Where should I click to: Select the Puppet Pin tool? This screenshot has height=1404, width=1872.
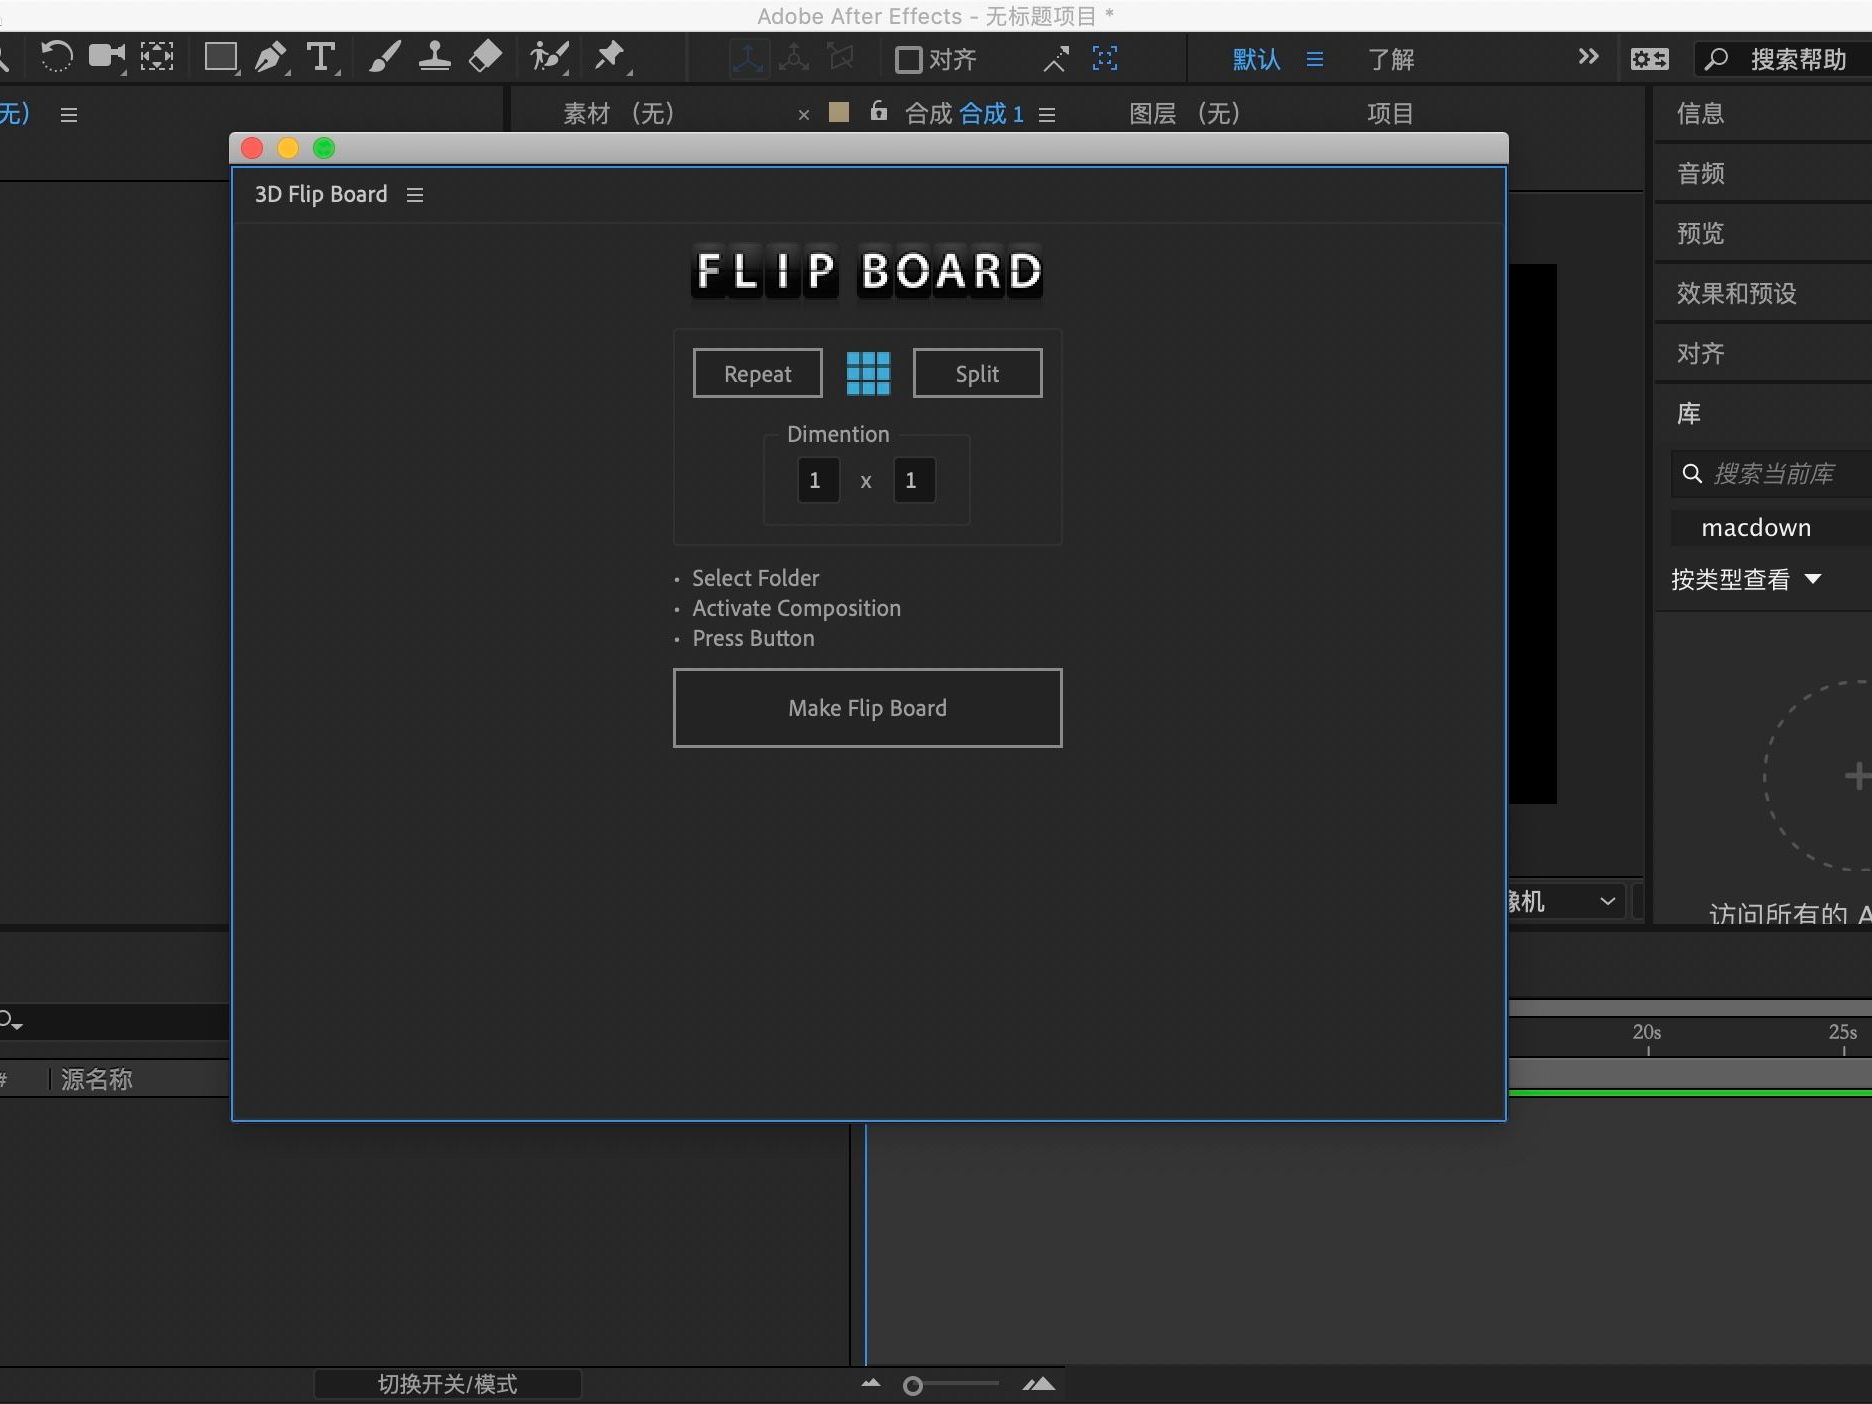(x=611, y=57)
